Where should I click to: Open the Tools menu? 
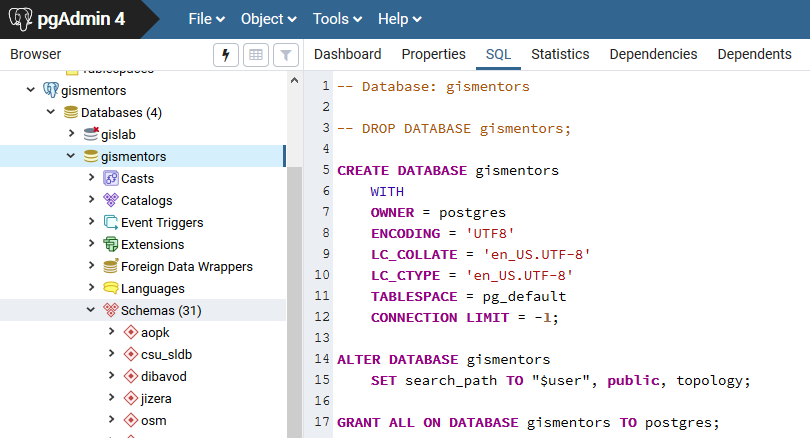coord(337,19)
